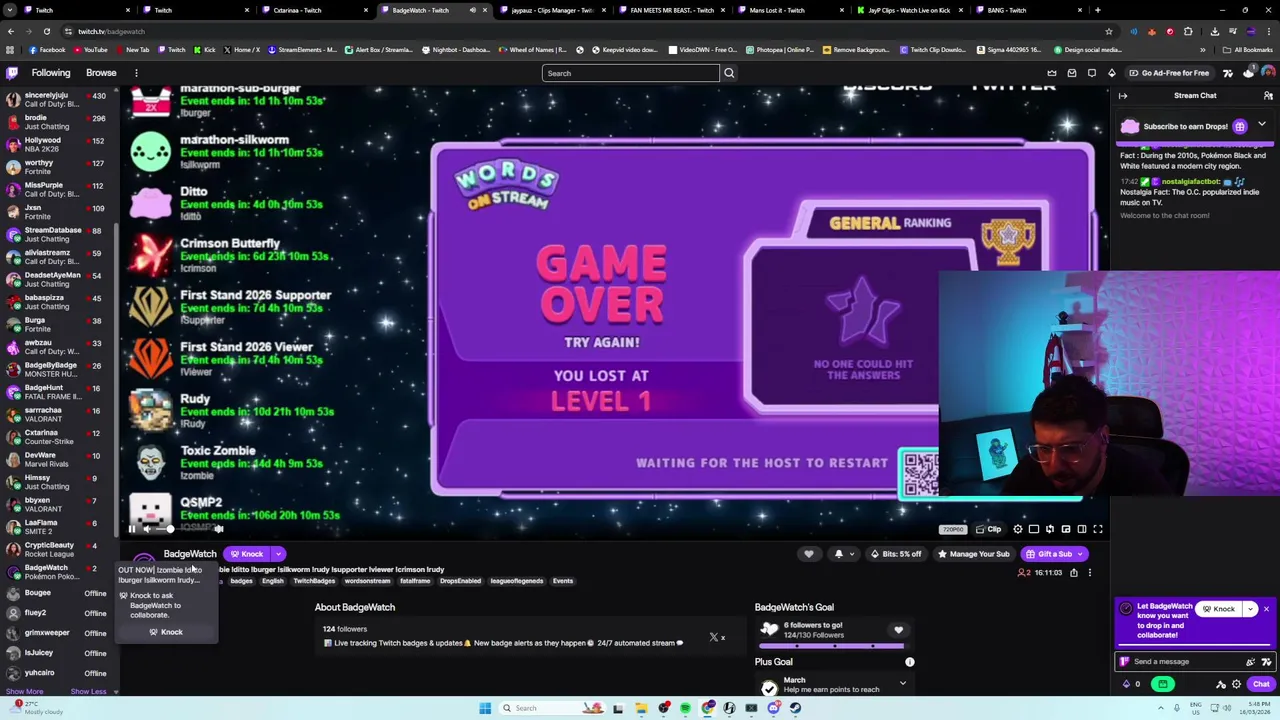1280x720 pixels.
Task: Open followed channel StreamDatabase in sidebar
Action: point(57,235)
